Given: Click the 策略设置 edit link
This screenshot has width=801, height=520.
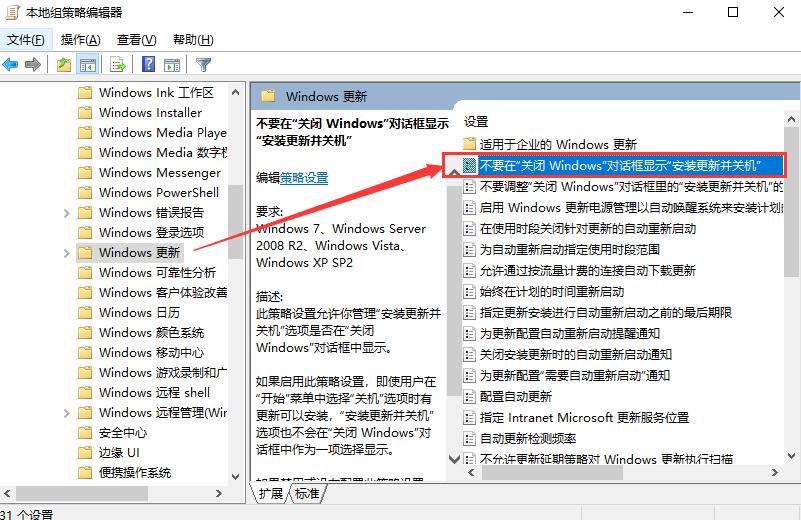Looking at the screenshot, I should point(304,177).
